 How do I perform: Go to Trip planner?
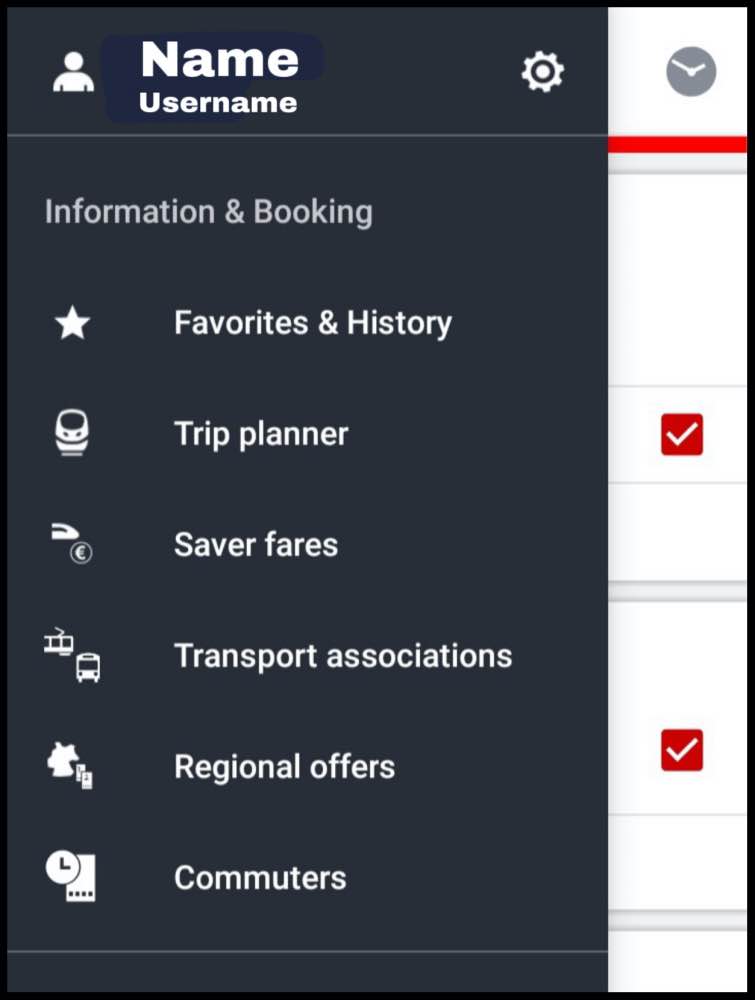(x=261, y=434)
